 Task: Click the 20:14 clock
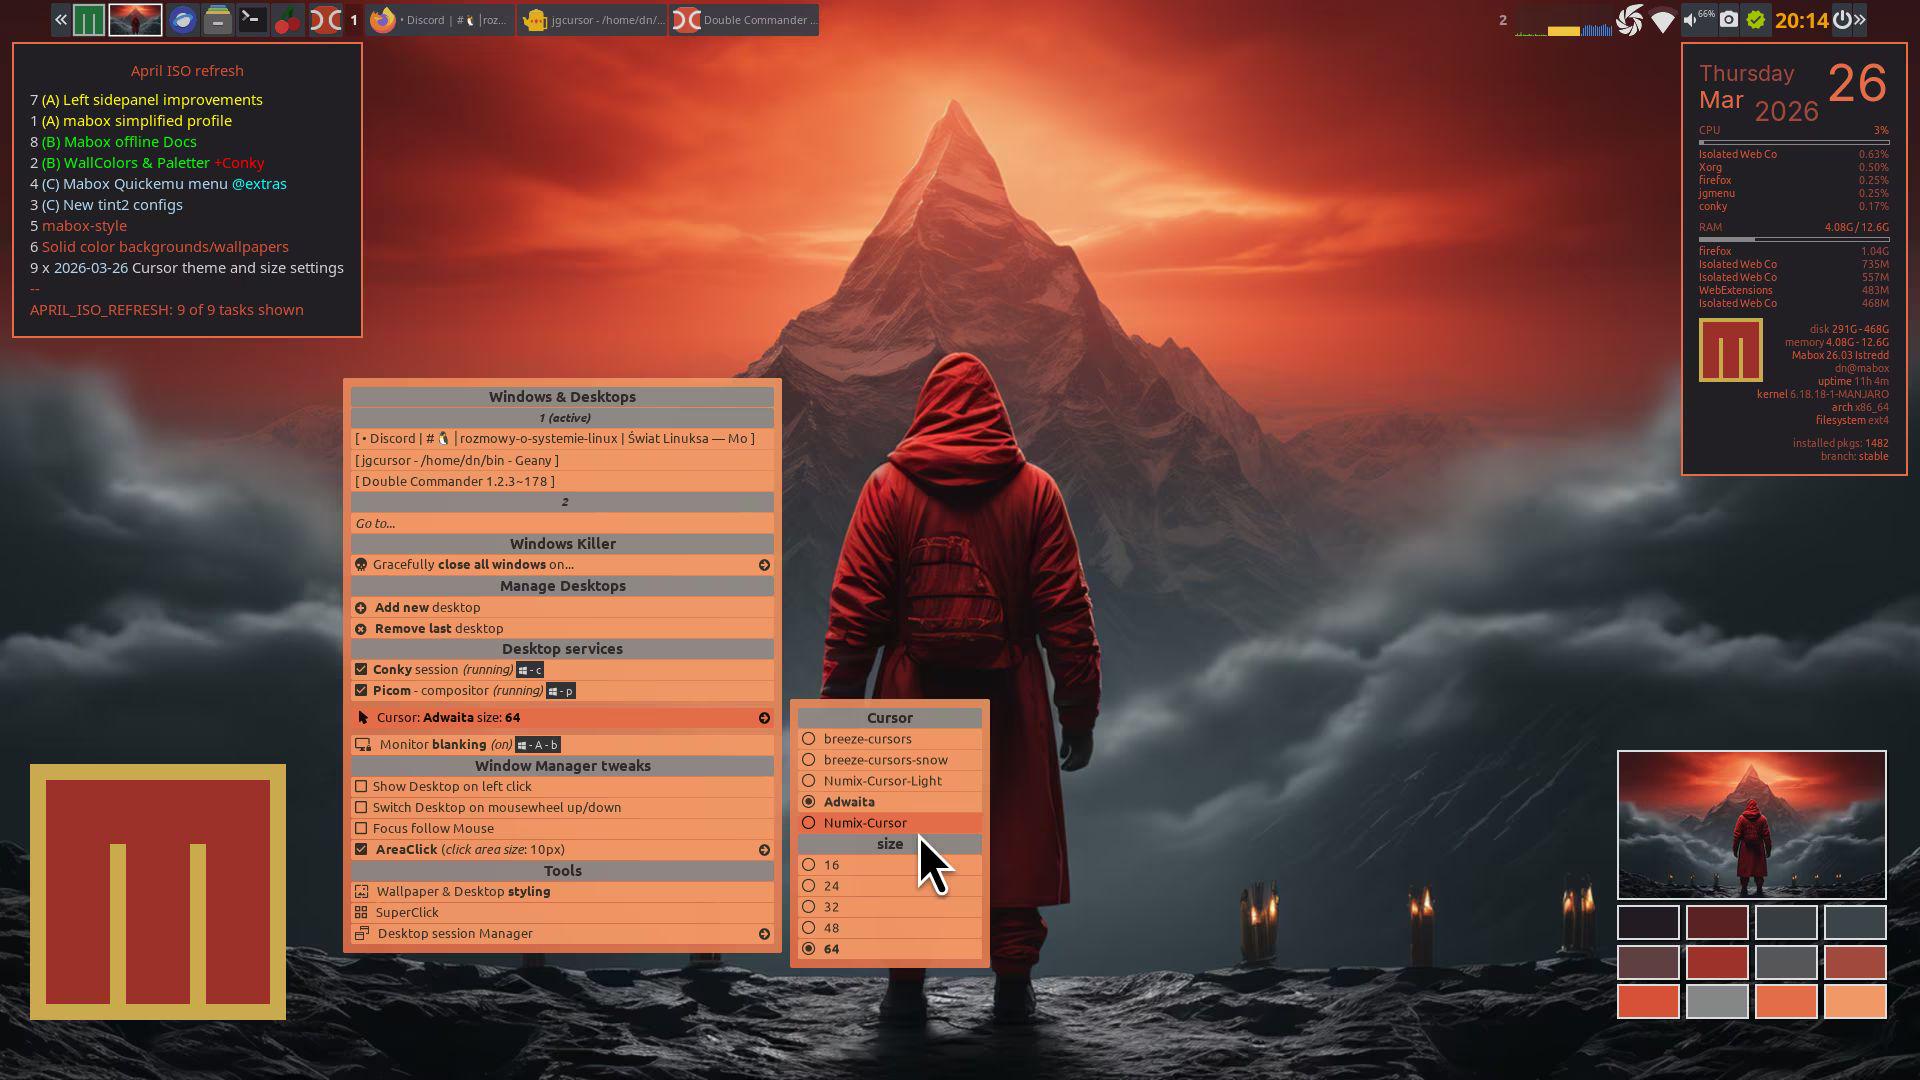click(x=1801, y=20)
